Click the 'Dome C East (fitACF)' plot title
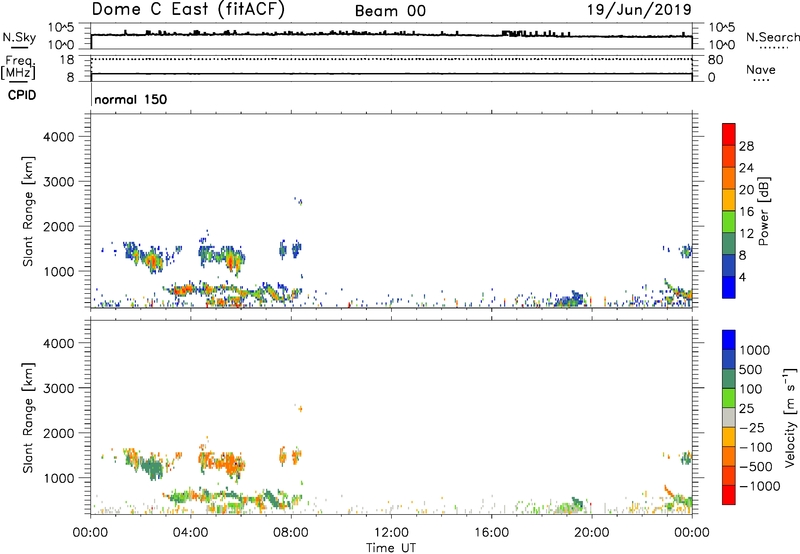Screen dimensions: 800x554 coord(188,10)
